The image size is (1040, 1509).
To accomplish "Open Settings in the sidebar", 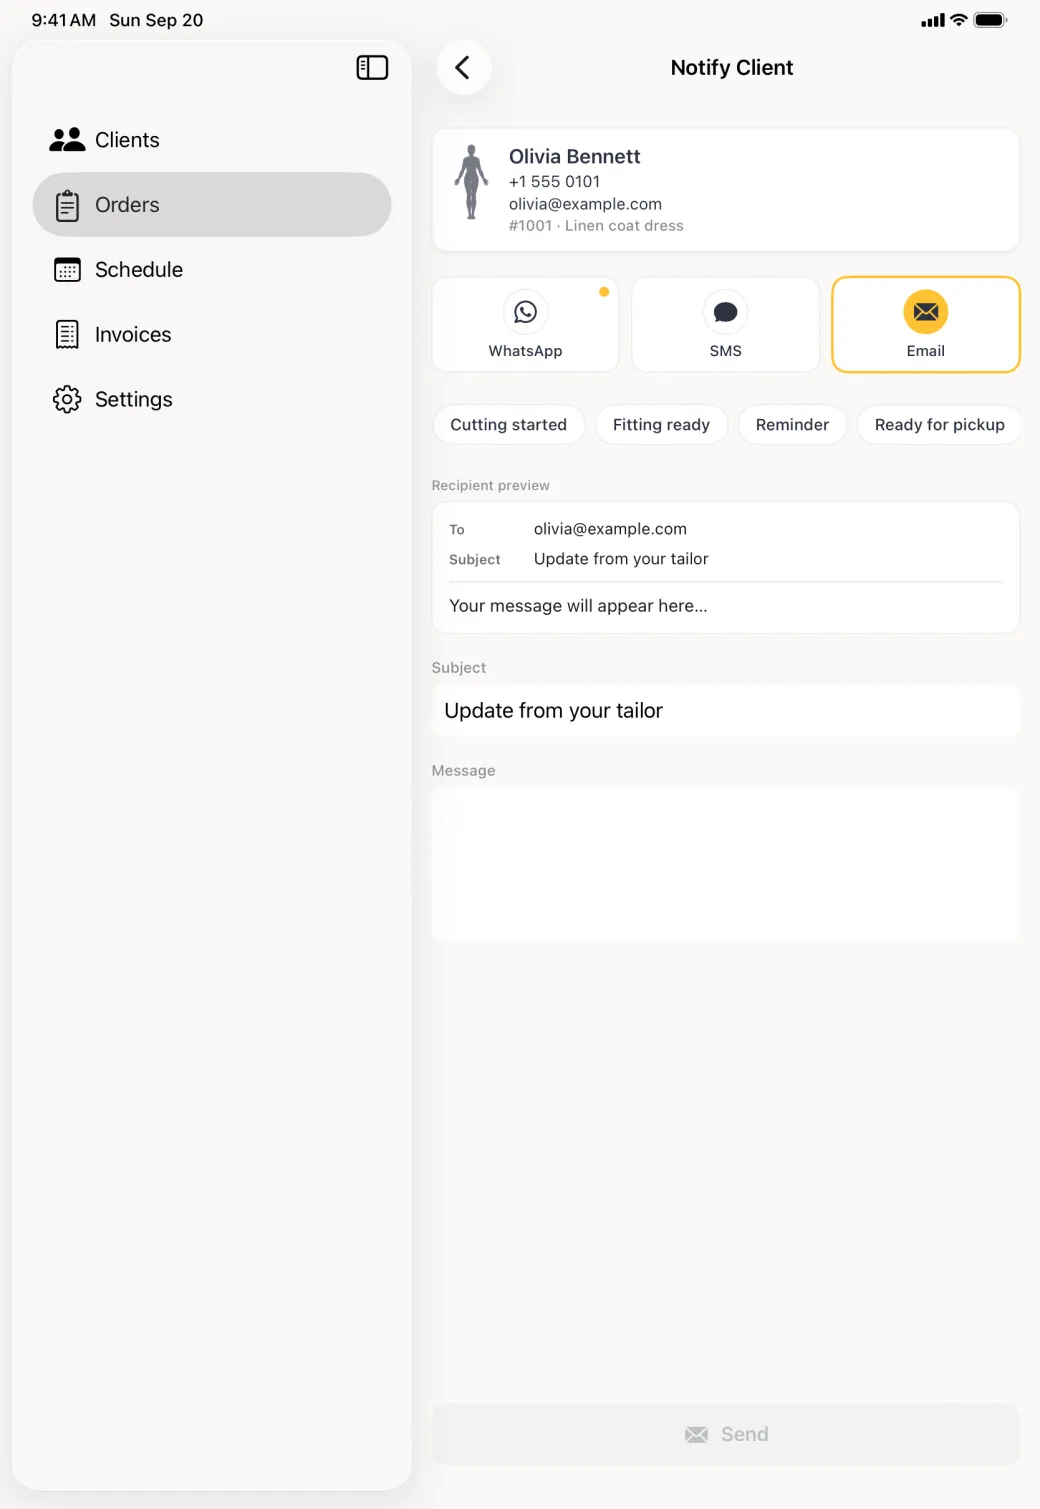I will tap(212, 400).
